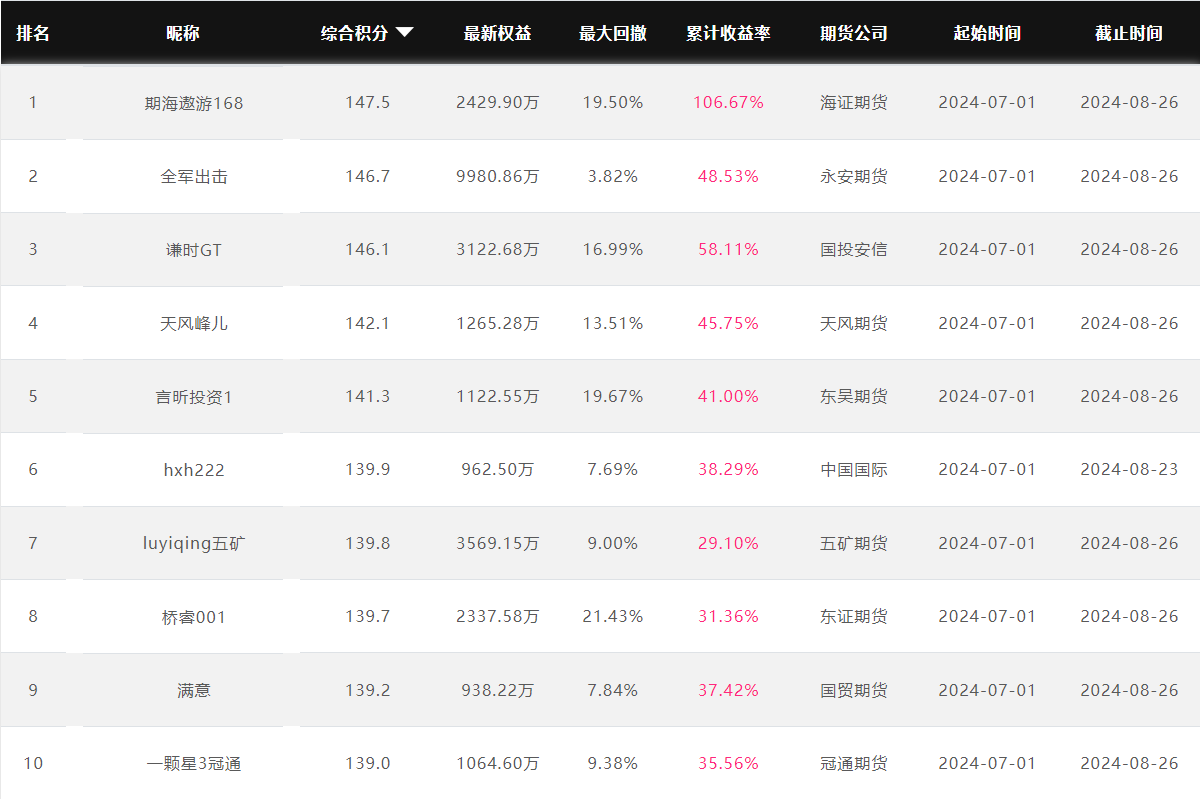Click the 起始时间 column header
This screenshot has height=799, width=1200.
[x=987, y=33]
